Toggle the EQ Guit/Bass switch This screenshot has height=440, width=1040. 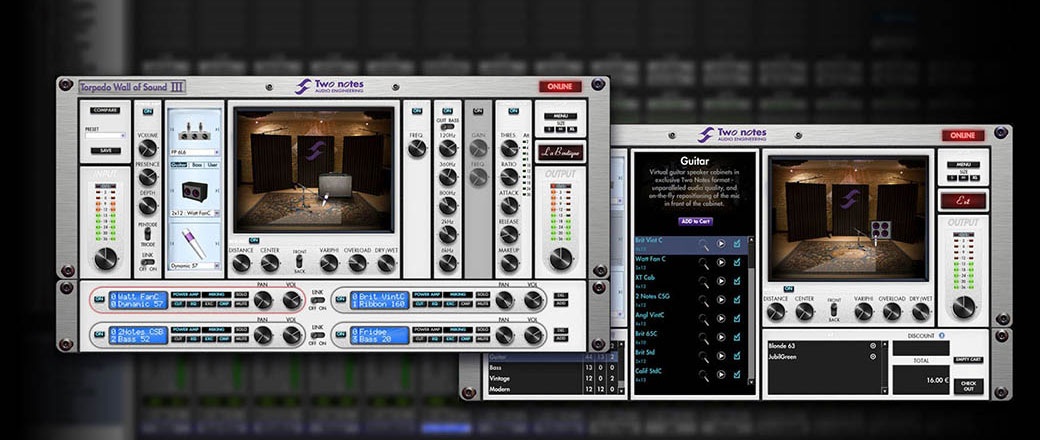448,127
